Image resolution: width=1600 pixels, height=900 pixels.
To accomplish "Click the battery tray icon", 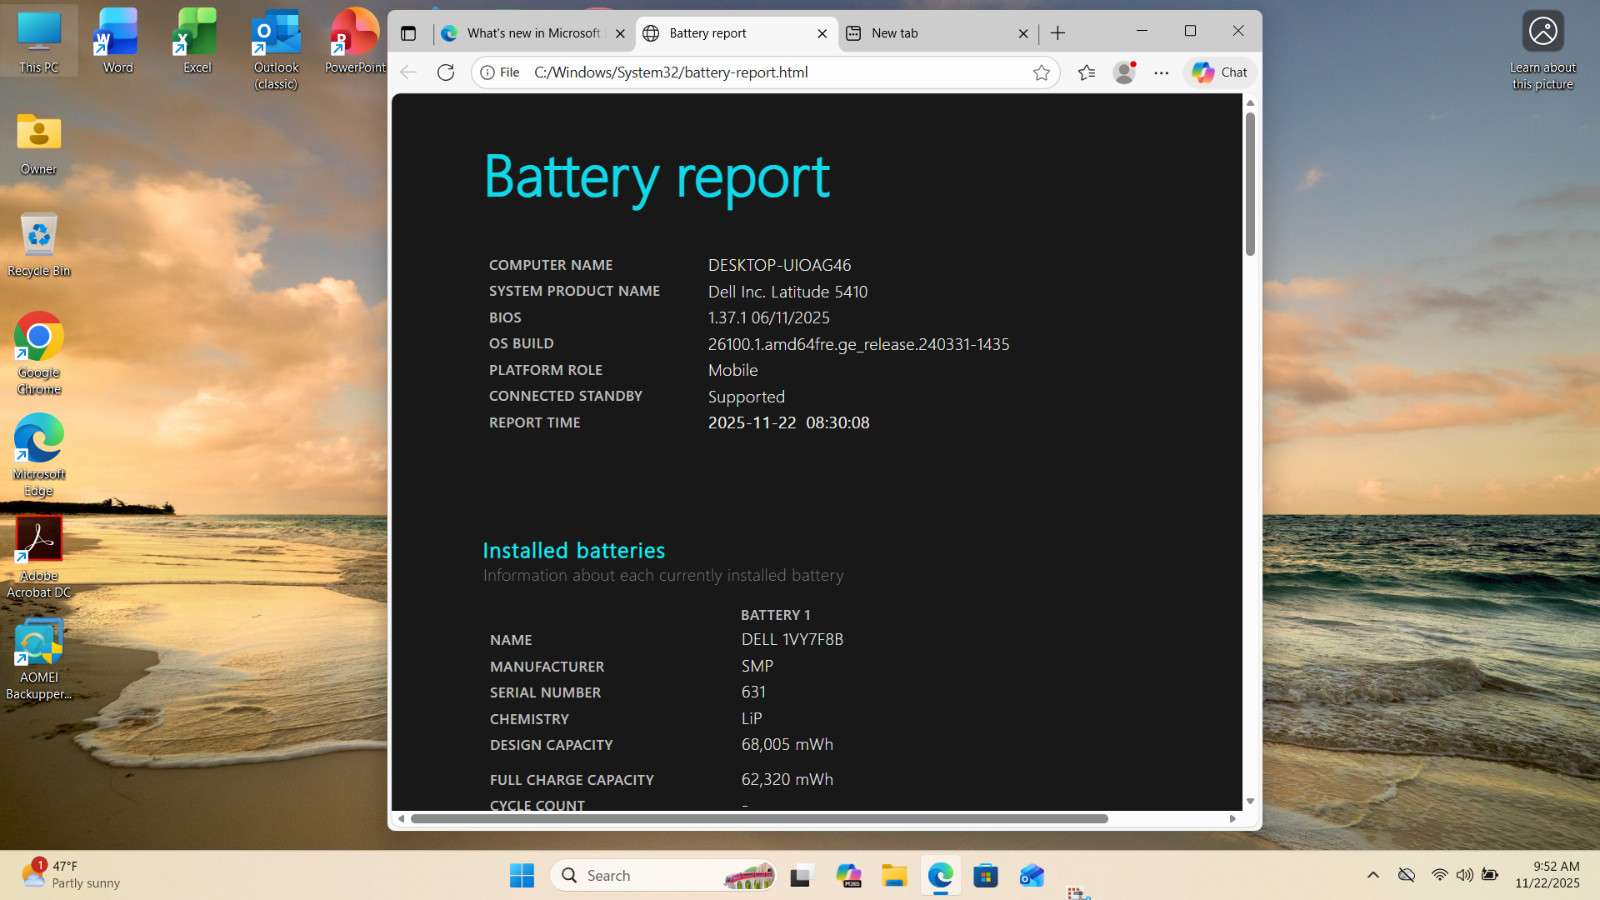I will tap(1490, 875).
